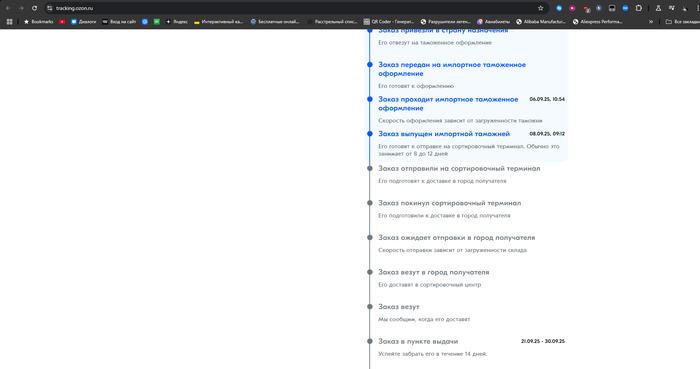Click 'Заказ ожидает отправки в город получателя'
Screen dimensions: 700x369
pyautogui.click(x=456, y=237)
